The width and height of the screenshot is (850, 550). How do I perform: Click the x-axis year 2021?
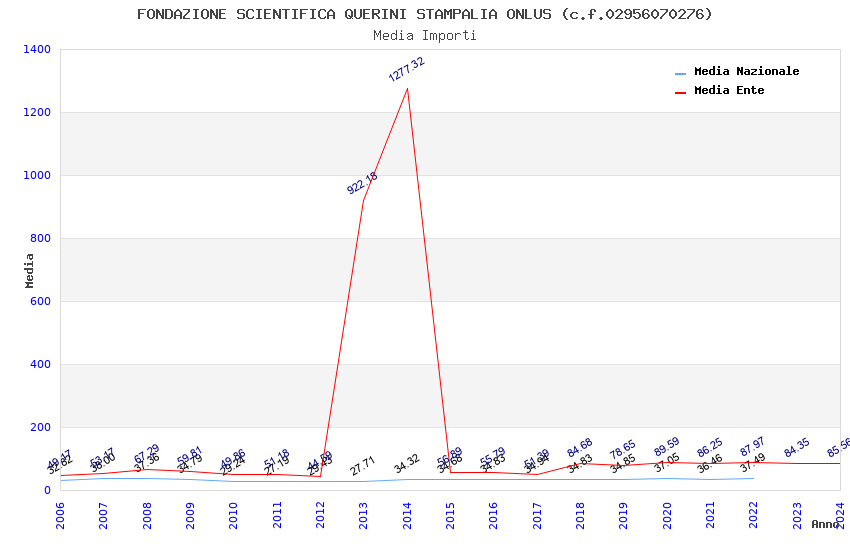click(710, 515)
